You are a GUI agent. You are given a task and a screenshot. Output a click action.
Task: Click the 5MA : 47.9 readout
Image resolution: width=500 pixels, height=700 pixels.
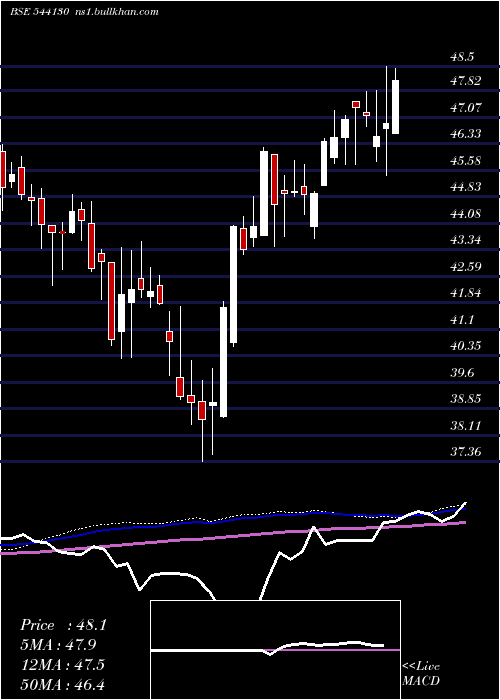point(58,645)
